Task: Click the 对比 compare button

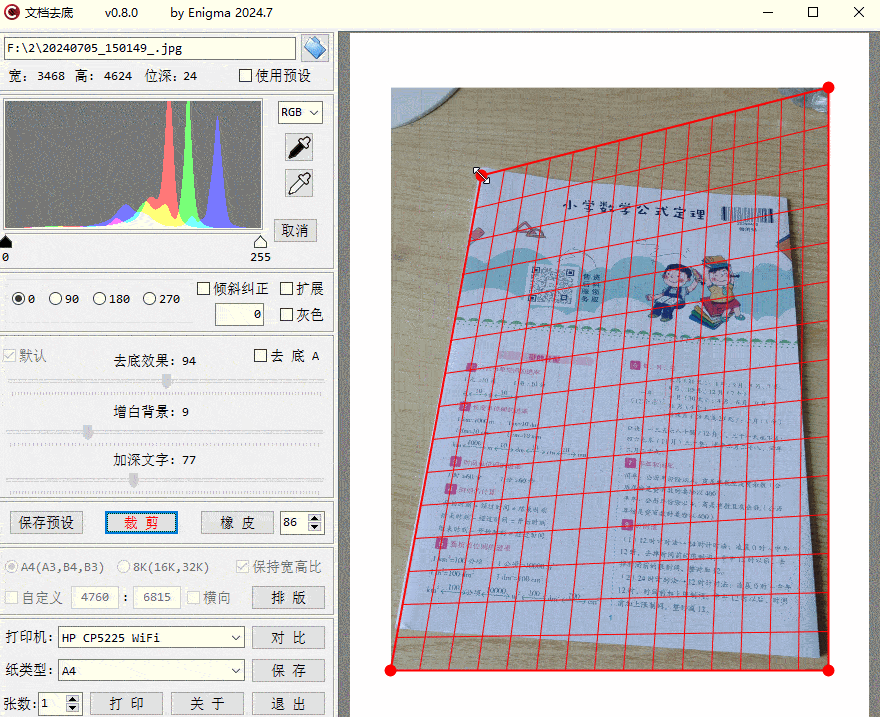Action: point(288,638)
